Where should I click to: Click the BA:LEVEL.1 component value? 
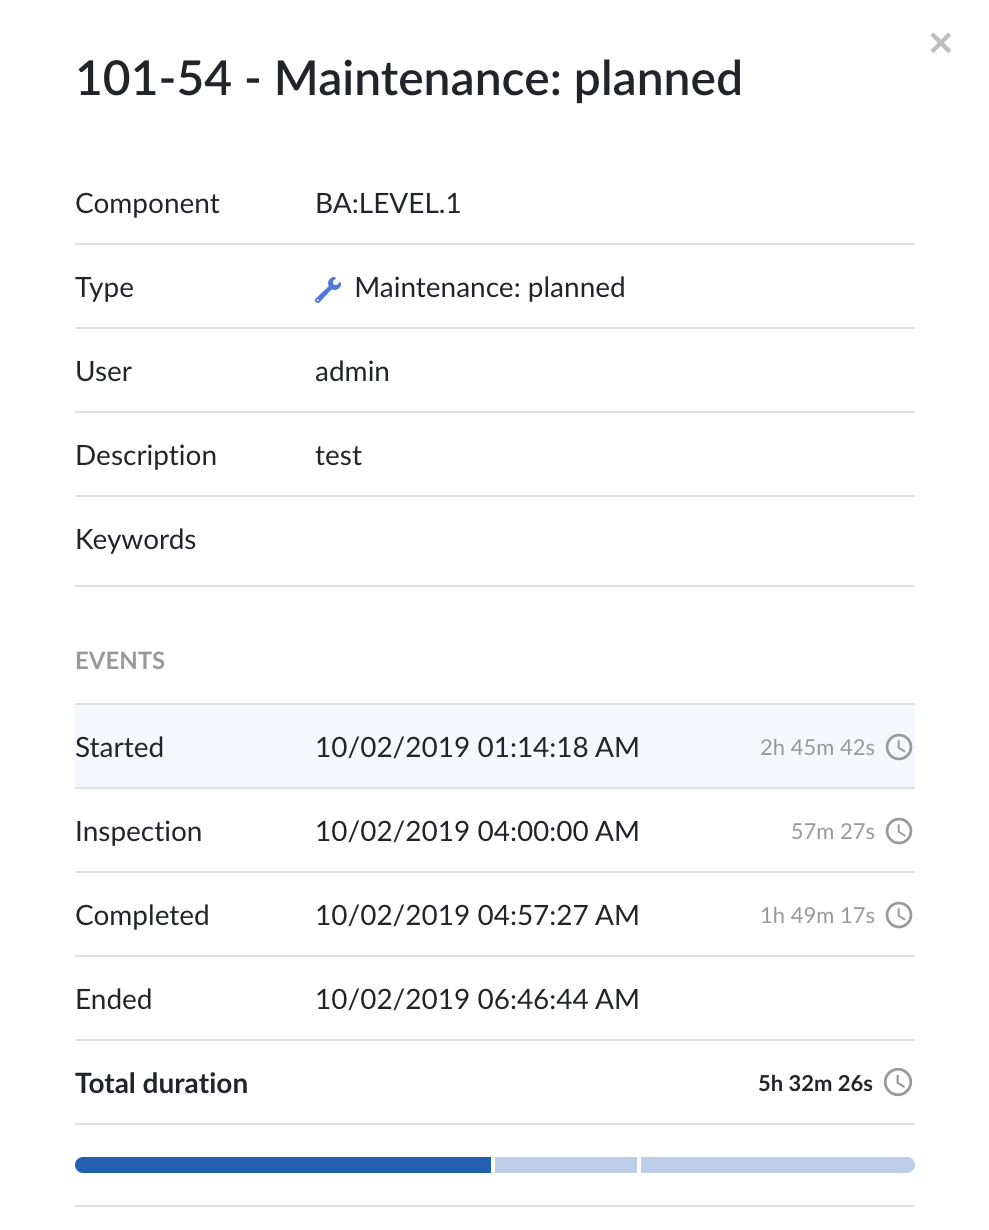[388, 204]
